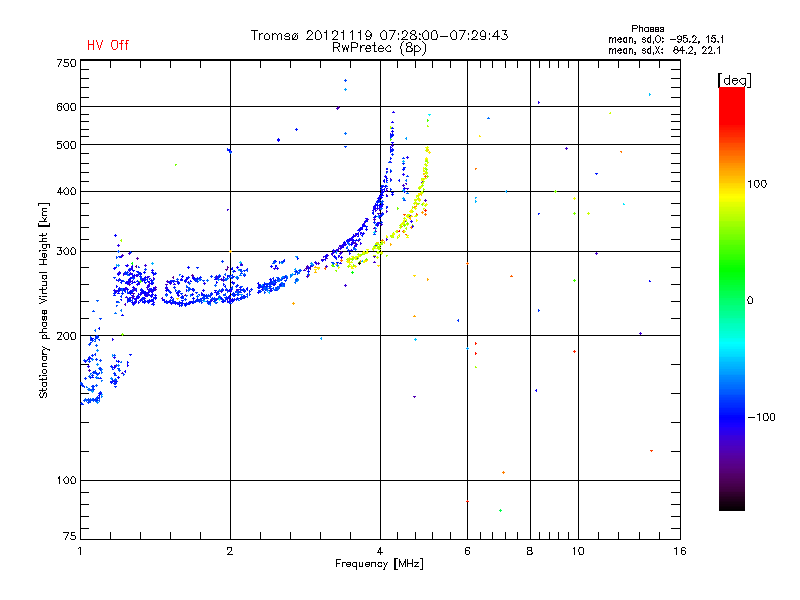Click the 'Frequency [MHz]' x-axis label
This screenshot has height=600, width=800.
[379, 564]
